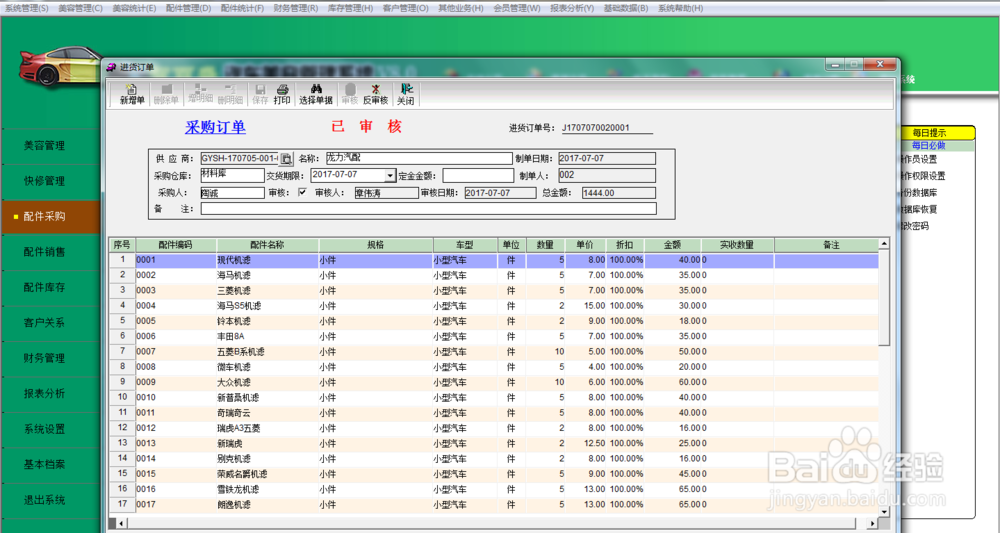Select 配件采购 in left sidebar
The width and height of the screenshot is (1000, 533).
(50, 217)
